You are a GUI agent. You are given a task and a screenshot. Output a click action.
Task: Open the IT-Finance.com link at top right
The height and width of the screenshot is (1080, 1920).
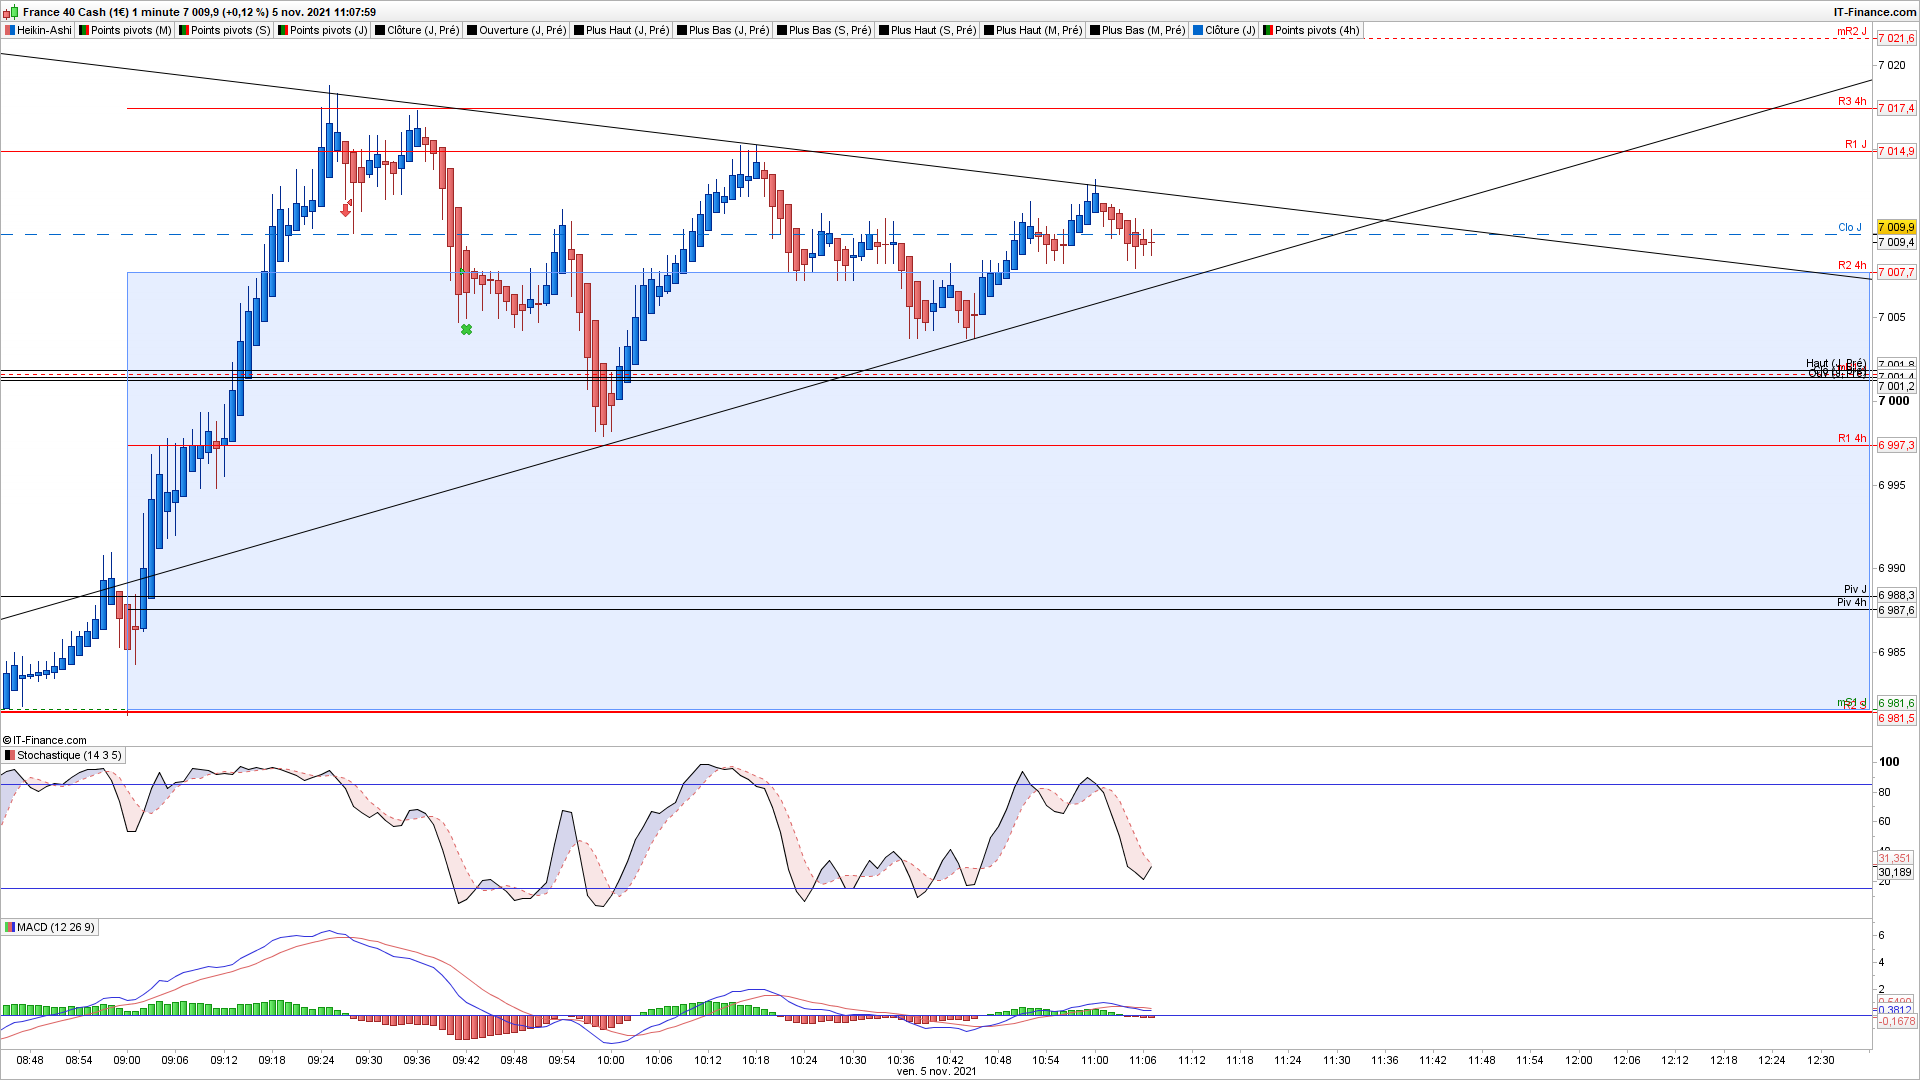point(1874,12)
